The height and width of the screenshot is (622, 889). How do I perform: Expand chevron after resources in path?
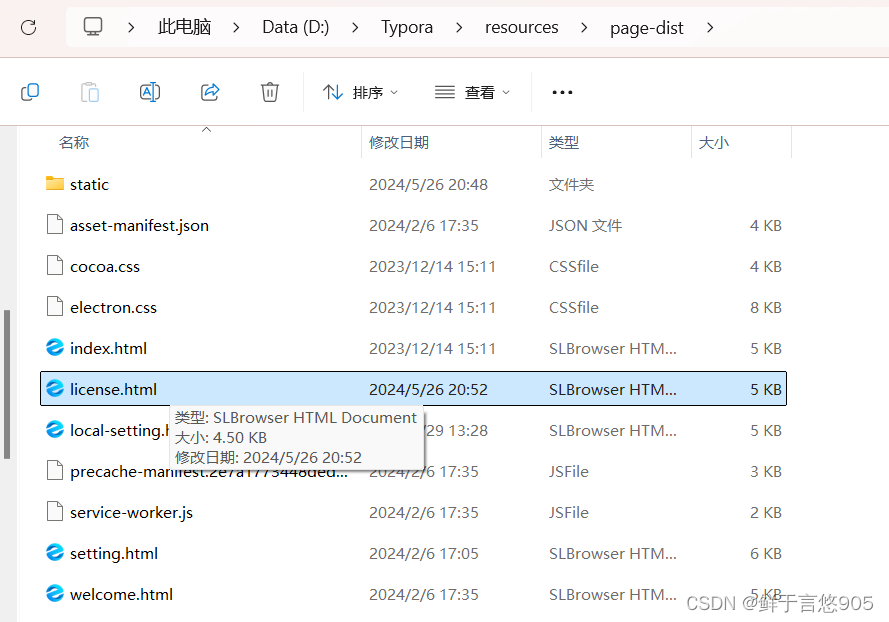click(x=585, y=27)
